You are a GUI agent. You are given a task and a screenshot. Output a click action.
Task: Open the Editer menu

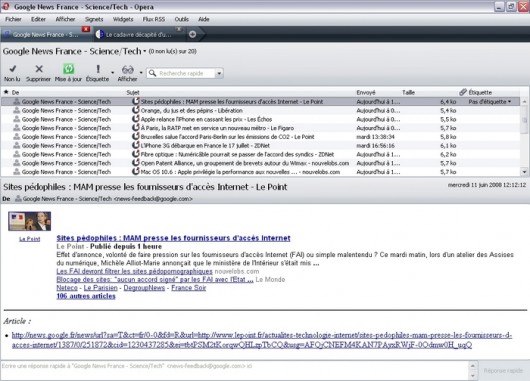point(38,19)
